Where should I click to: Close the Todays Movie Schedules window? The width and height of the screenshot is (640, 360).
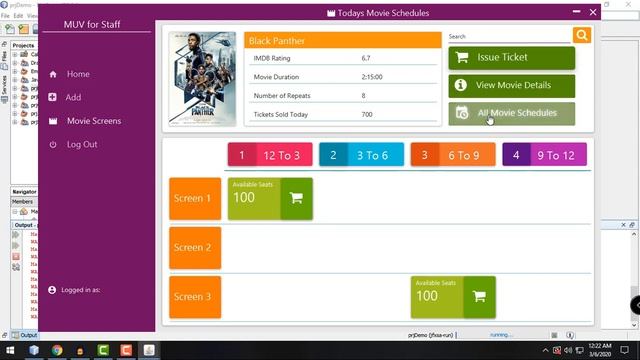[x=593, y=13]
